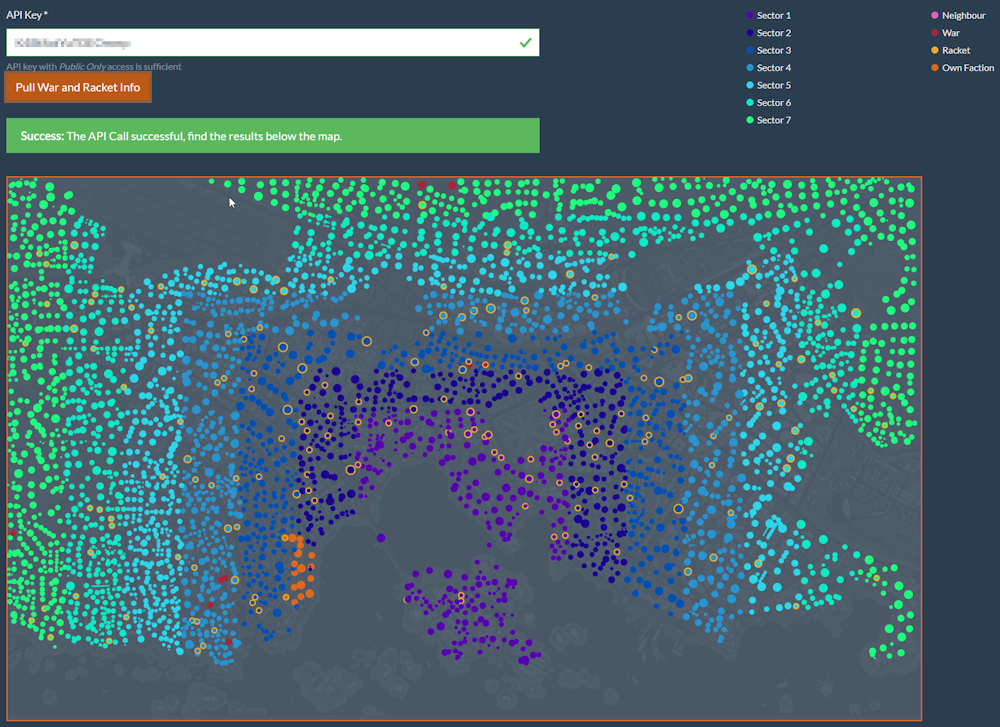Click the Sector 6 legend marker
The width and height of the screenshot is (1000, 727).
click(750, 103)
